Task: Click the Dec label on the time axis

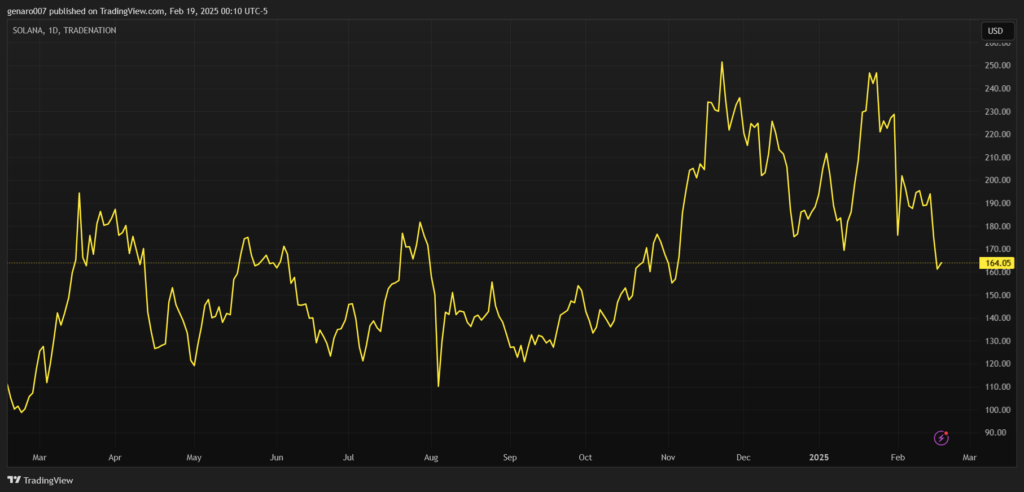Action: [743, 457]
